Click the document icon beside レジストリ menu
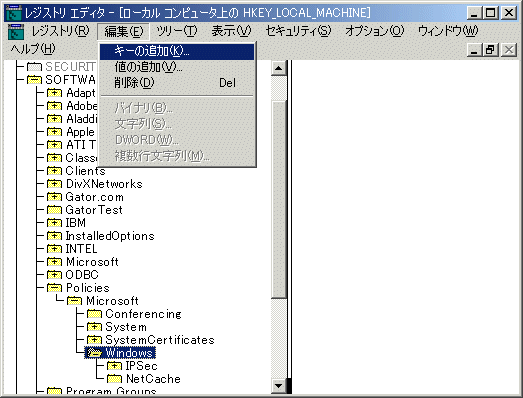The height and width of the screenshot is (398, 523). pos(16,32)
